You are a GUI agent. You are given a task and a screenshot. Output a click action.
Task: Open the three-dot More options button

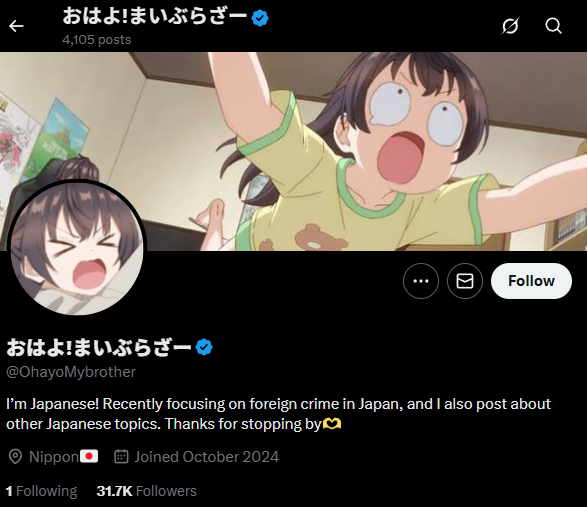pos(421,281)
